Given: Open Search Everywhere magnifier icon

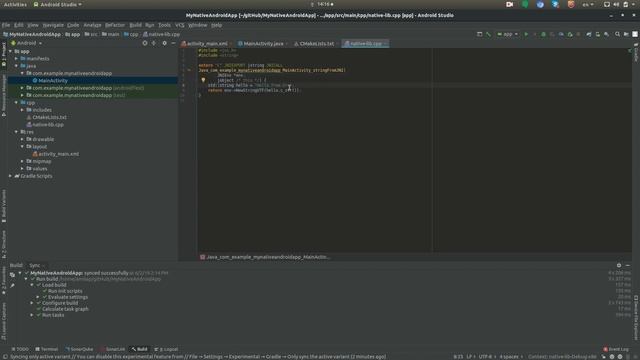Looking at the screenshot, I should click(617, 34).
